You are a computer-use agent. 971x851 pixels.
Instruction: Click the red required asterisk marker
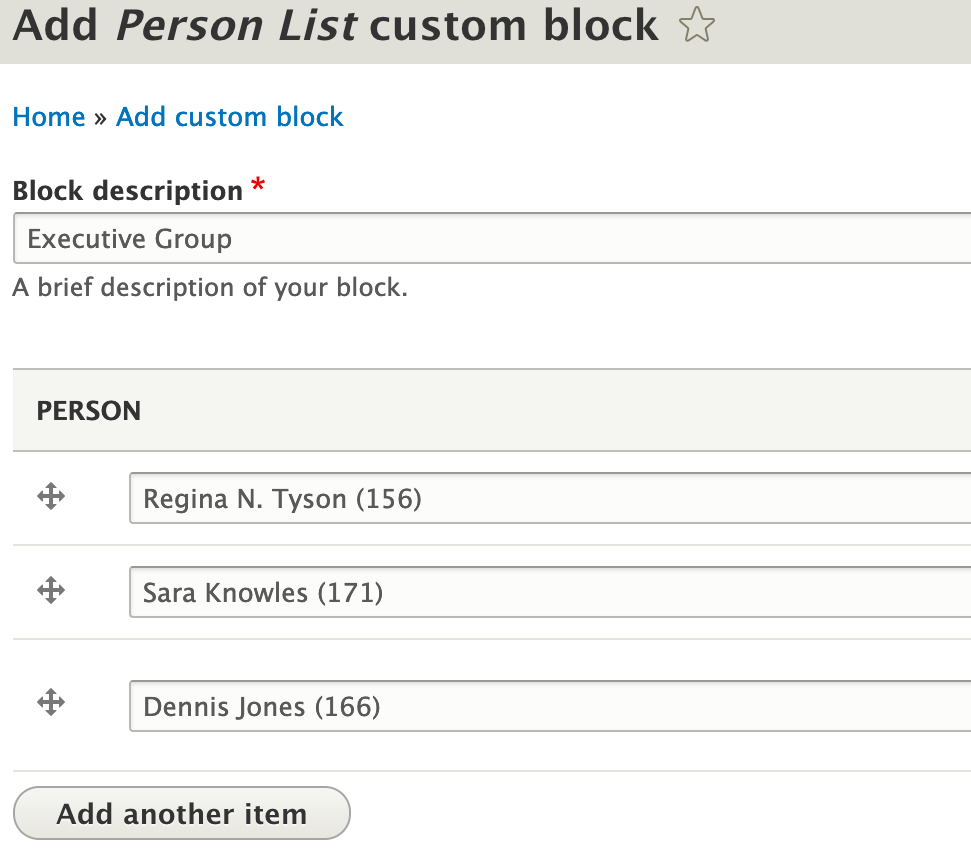pyautogui.click(x=259, y=186)
